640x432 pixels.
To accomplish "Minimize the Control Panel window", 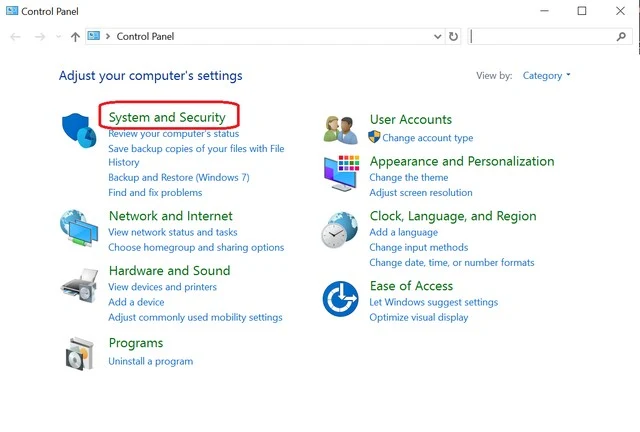I will point(544,11).
